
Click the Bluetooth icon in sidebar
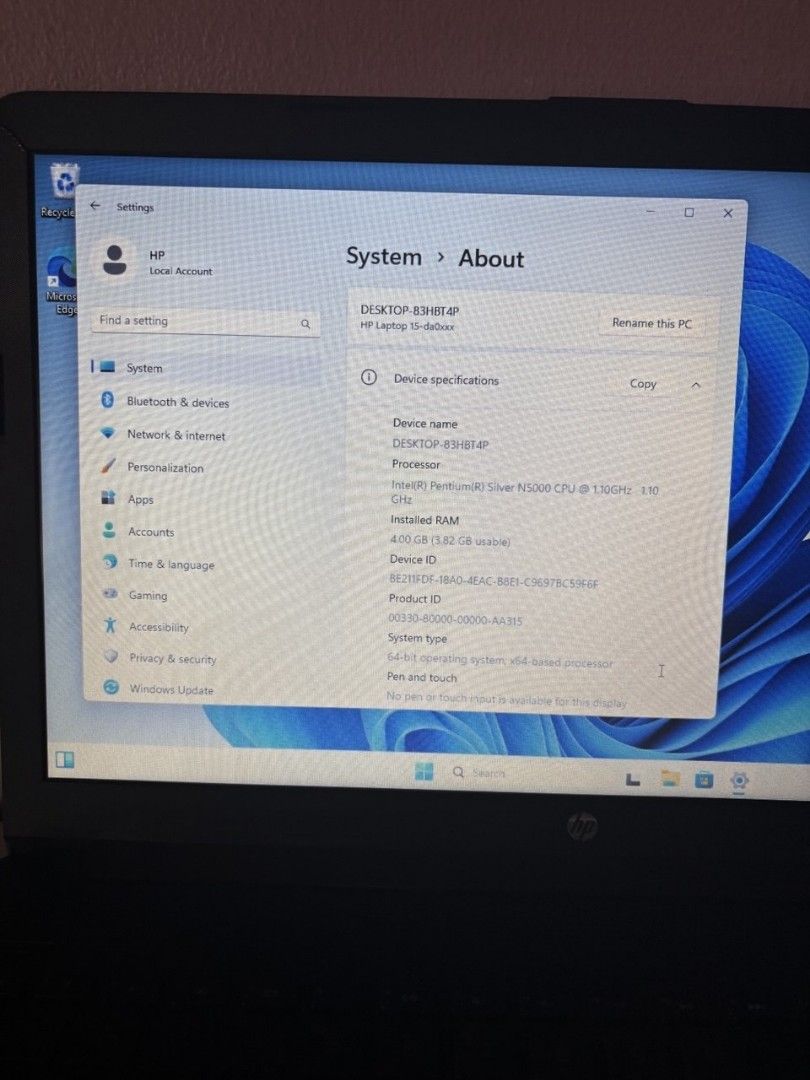107,399
